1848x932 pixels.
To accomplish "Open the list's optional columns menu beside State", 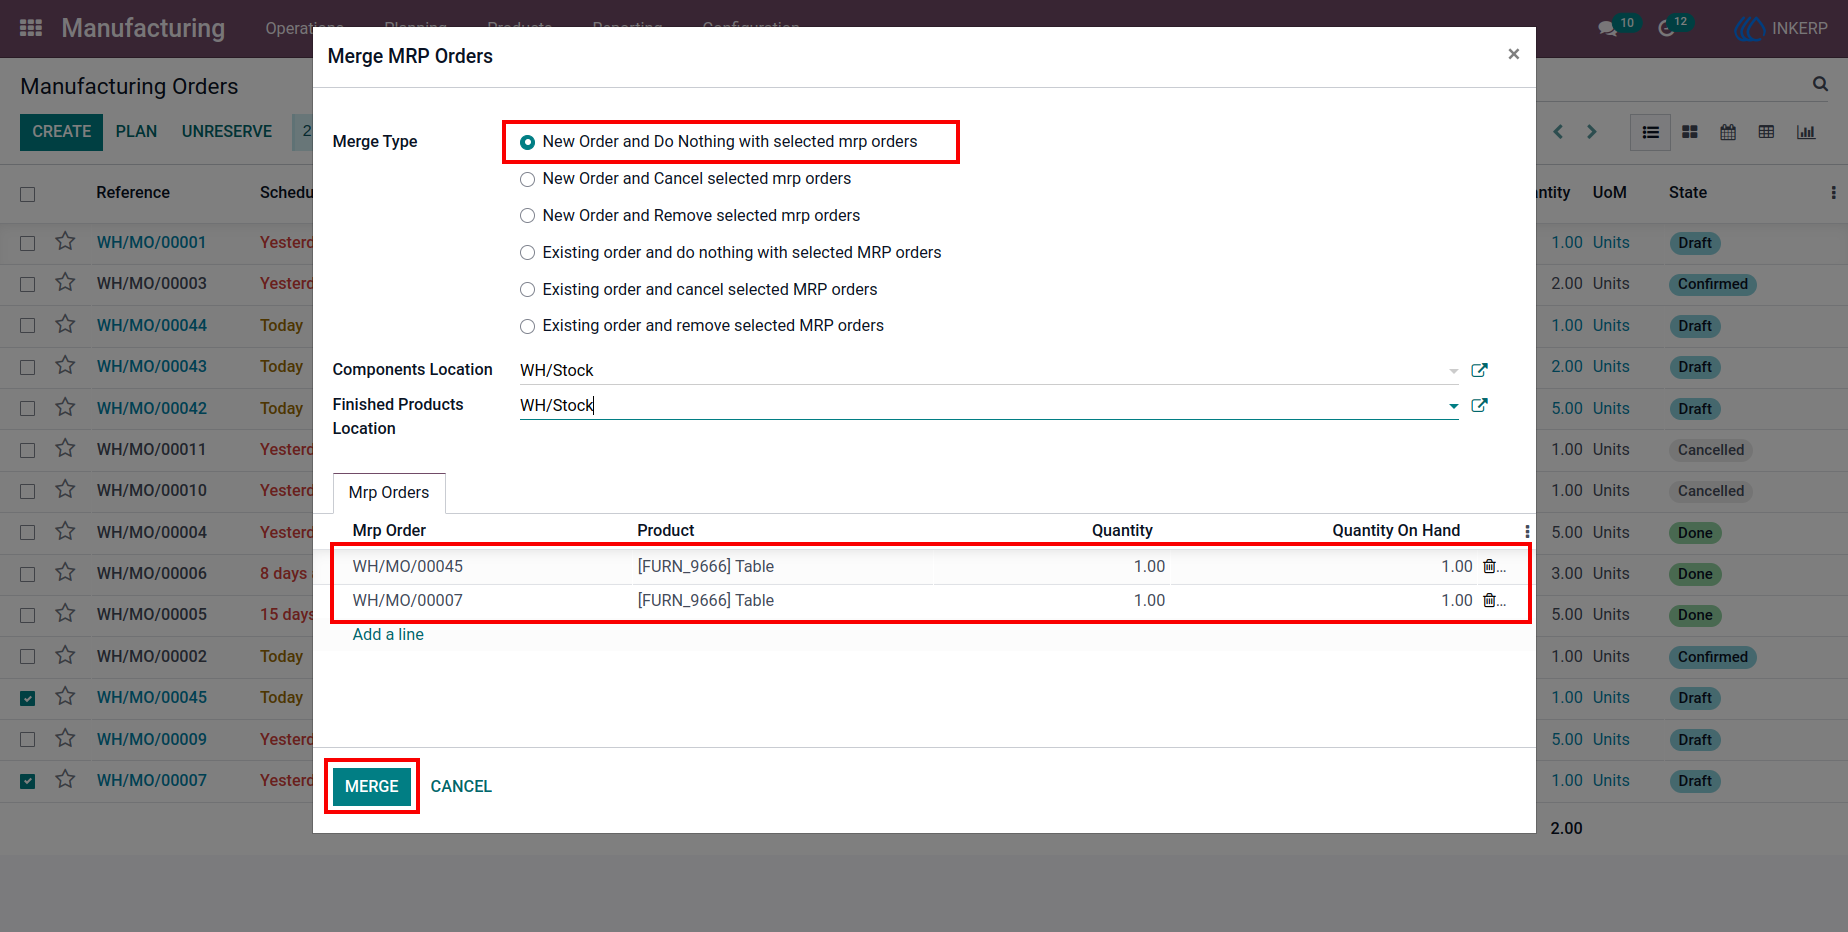I will [x=1833, y=192].
